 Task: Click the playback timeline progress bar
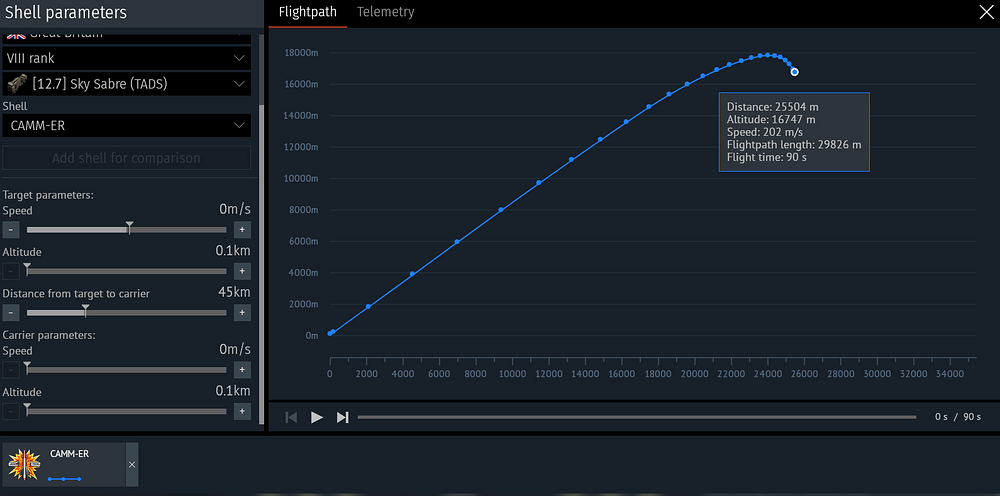pos(636,417)
